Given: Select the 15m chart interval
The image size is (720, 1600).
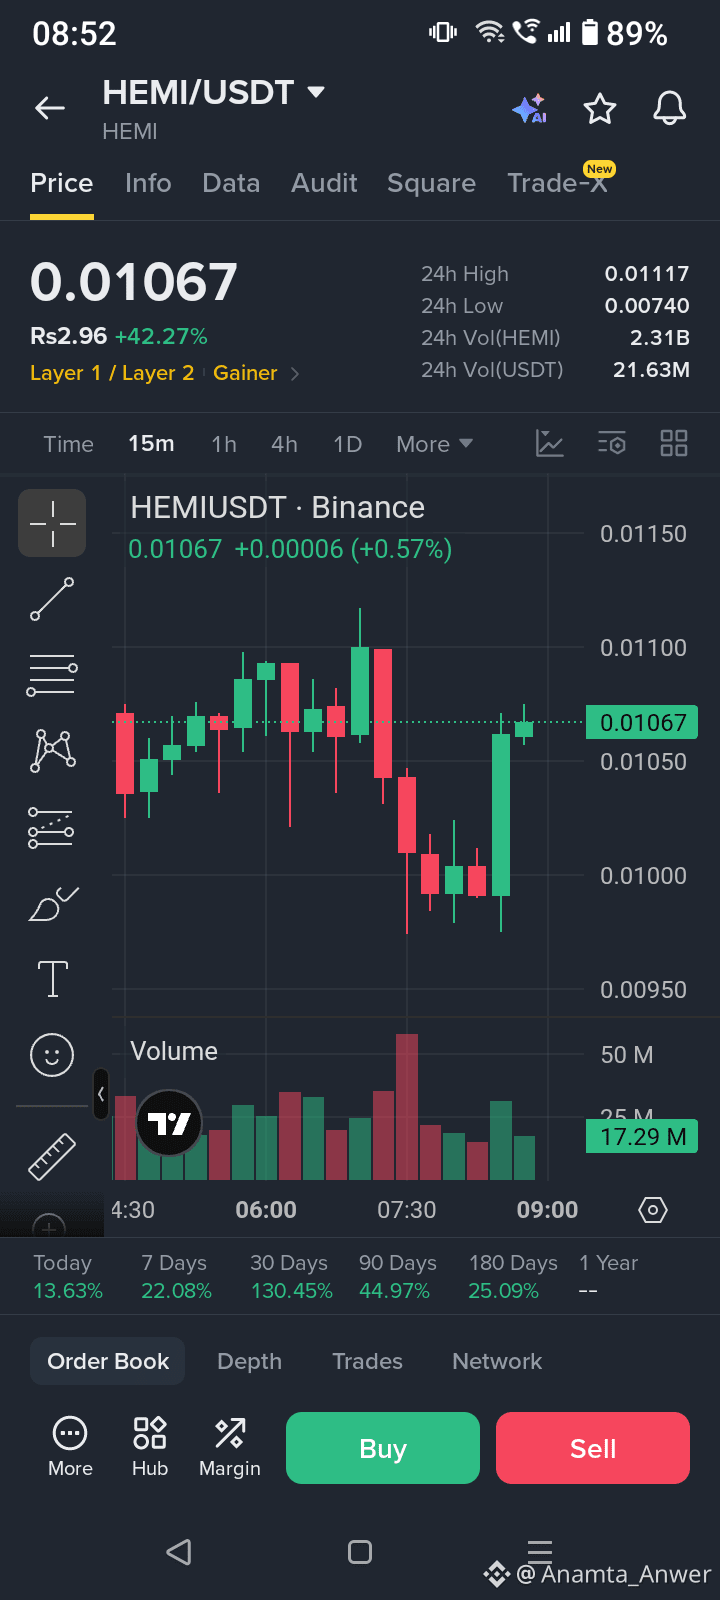Looking at the screenshot, I should point(151,444).
